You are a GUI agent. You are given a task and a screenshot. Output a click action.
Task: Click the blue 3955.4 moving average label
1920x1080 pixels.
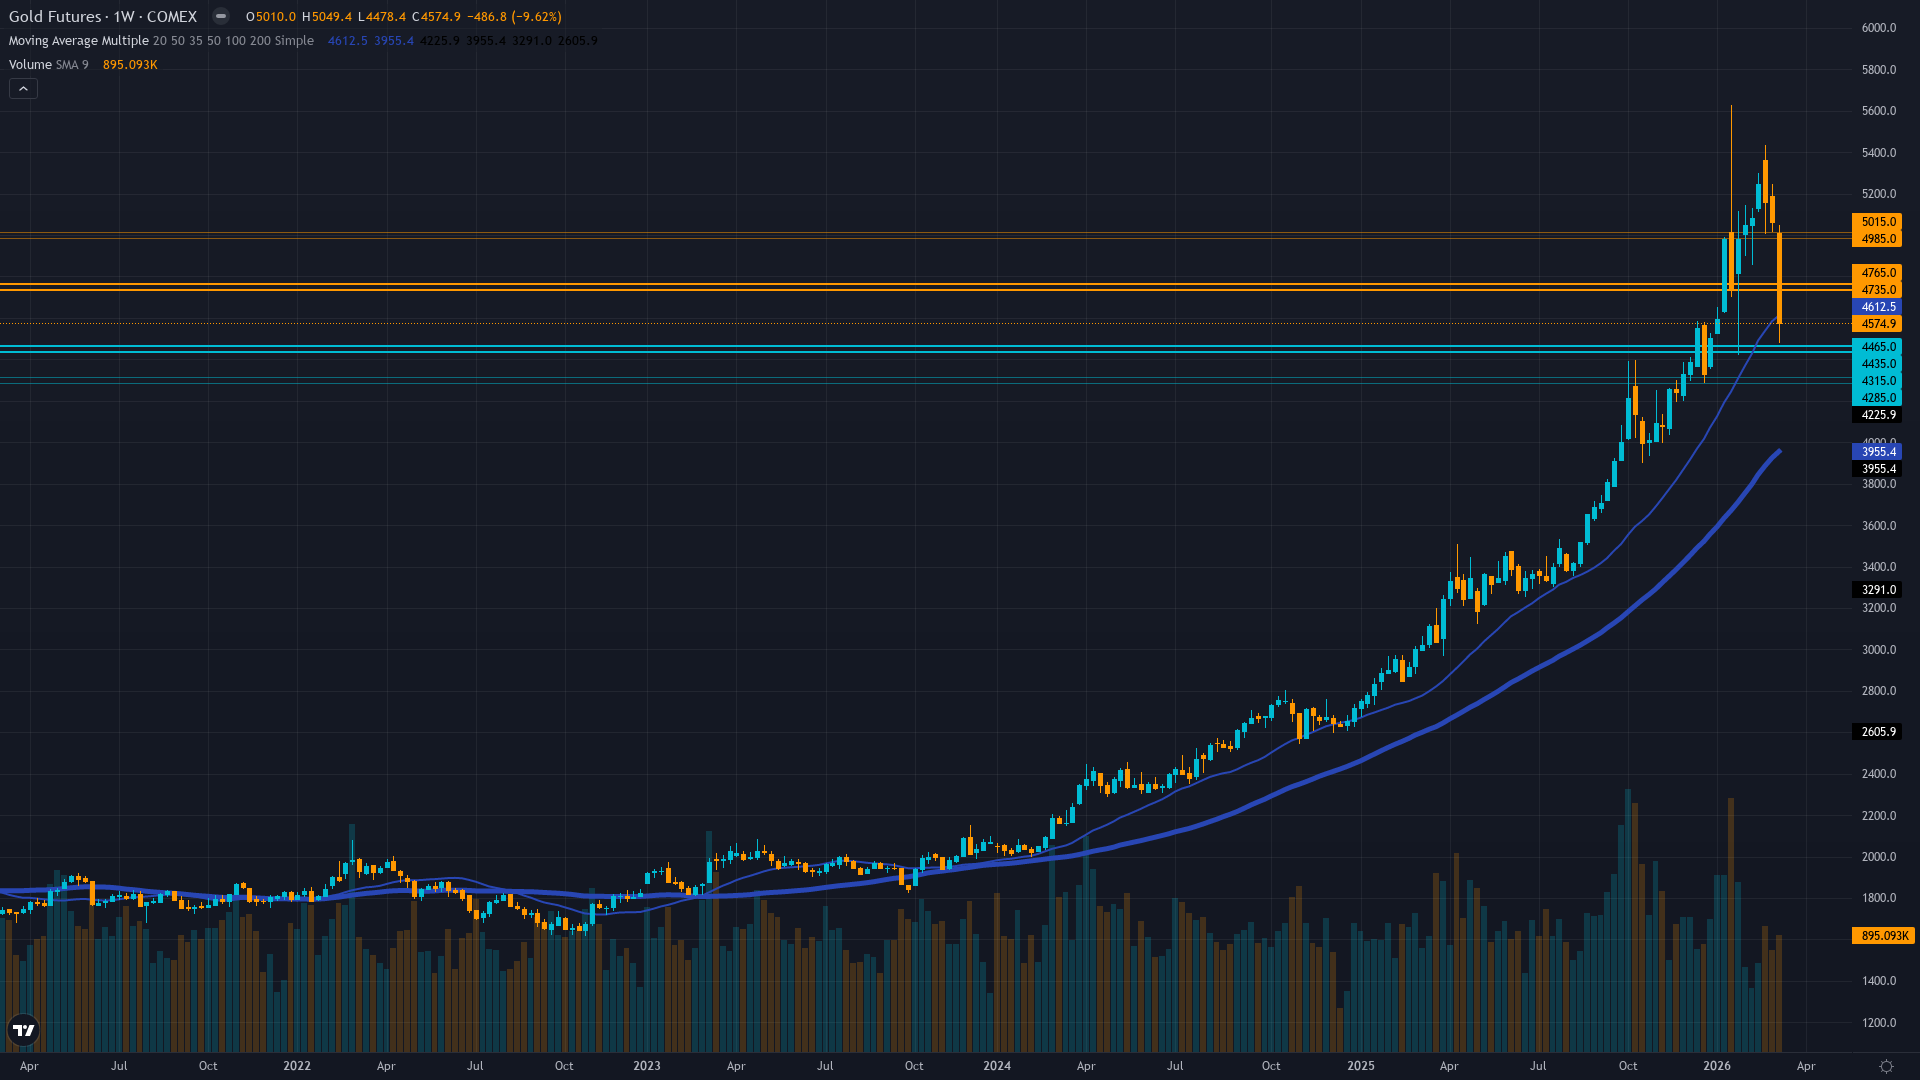1875,451
